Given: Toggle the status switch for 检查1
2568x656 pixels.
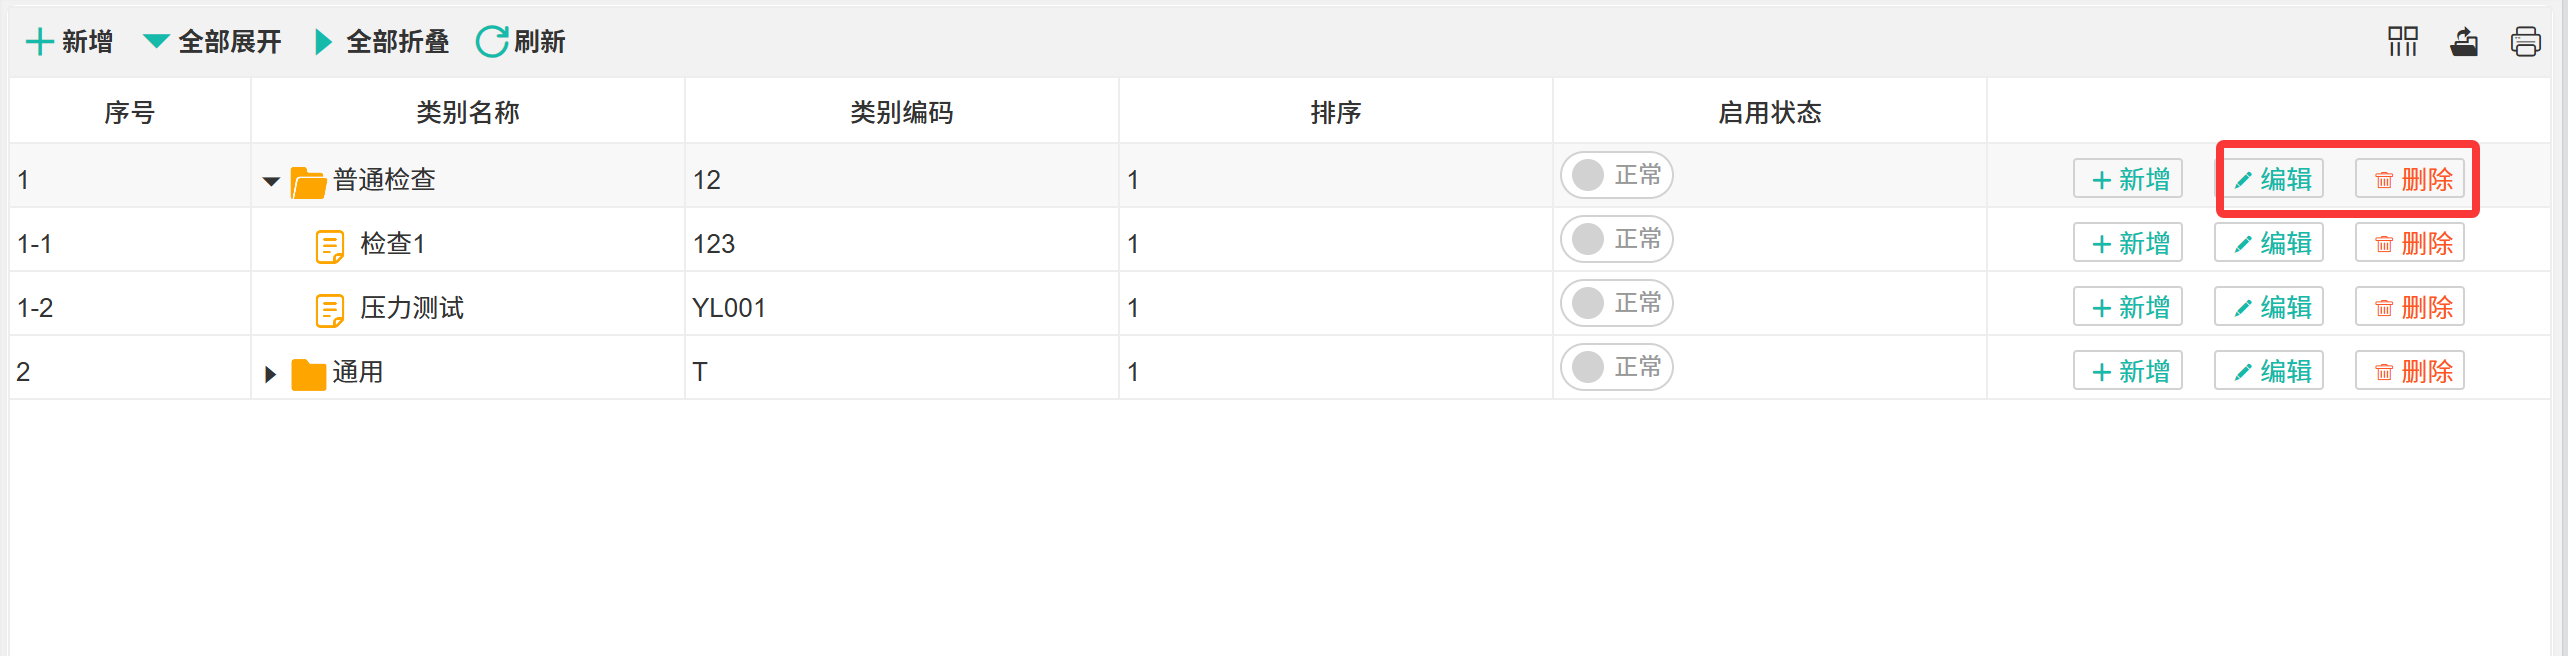Looking at the screenshot, I should click(1616, 240).
